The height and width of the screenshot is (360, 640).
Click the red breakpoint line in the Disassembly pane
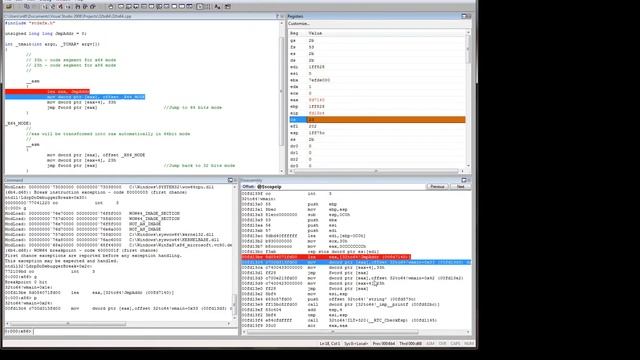click(326, 257)
